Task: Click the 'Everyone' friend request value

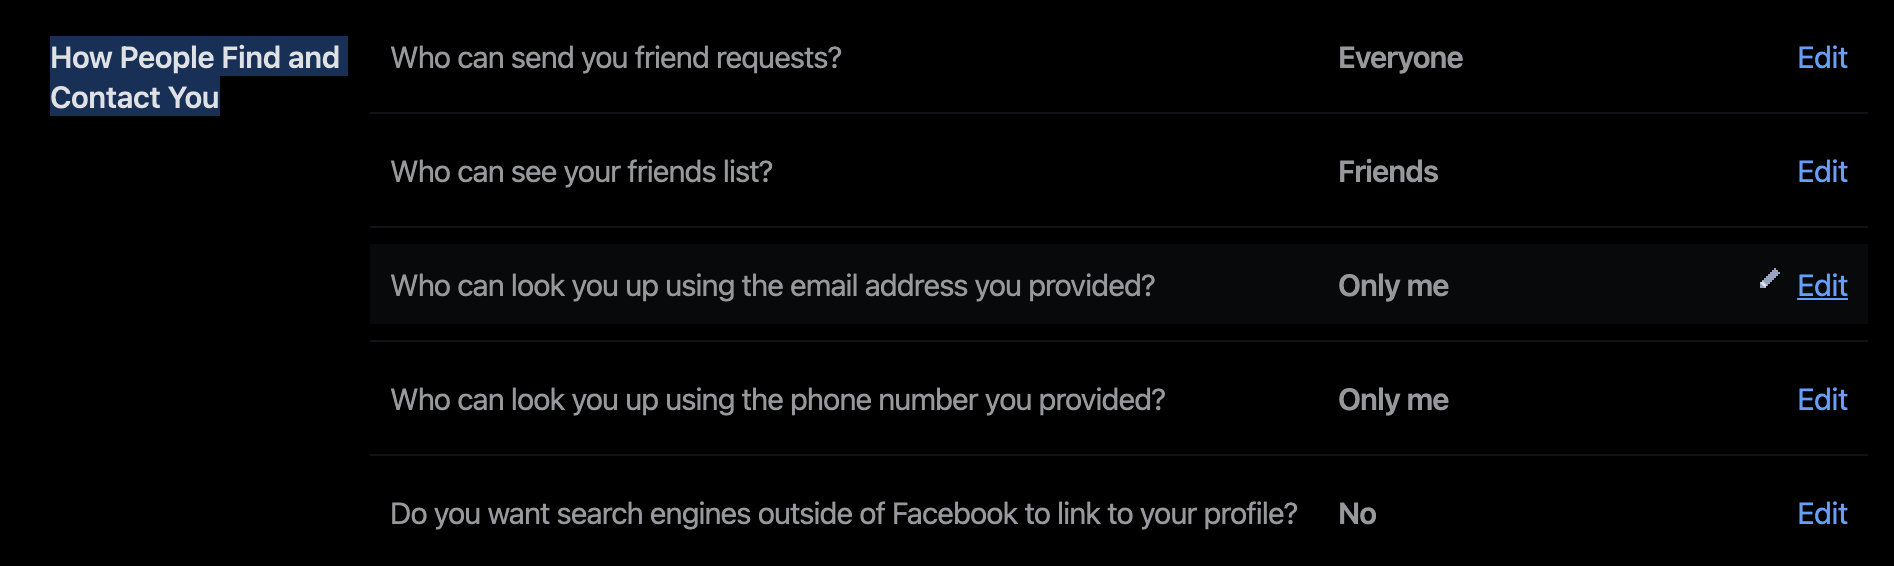Action: coord(1400,58)
